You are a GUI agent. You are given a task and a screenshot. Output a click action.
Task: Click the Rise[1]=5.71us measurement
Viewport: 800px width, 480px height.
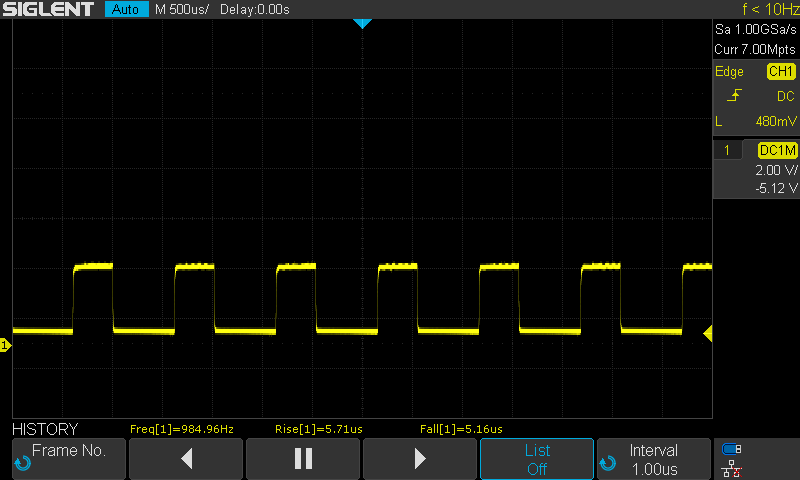click(319, 429)
